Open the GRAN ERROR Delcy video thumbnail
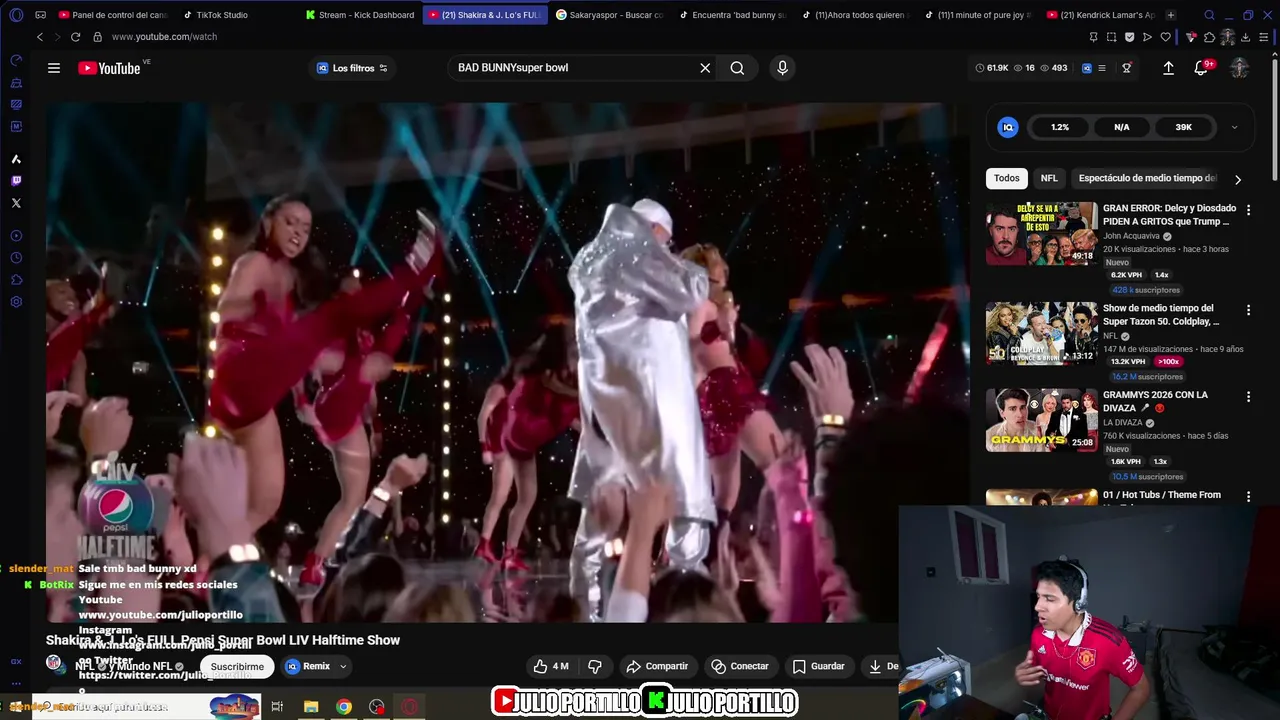This screenshot has height=720, width=1280. pos(1041,233)
